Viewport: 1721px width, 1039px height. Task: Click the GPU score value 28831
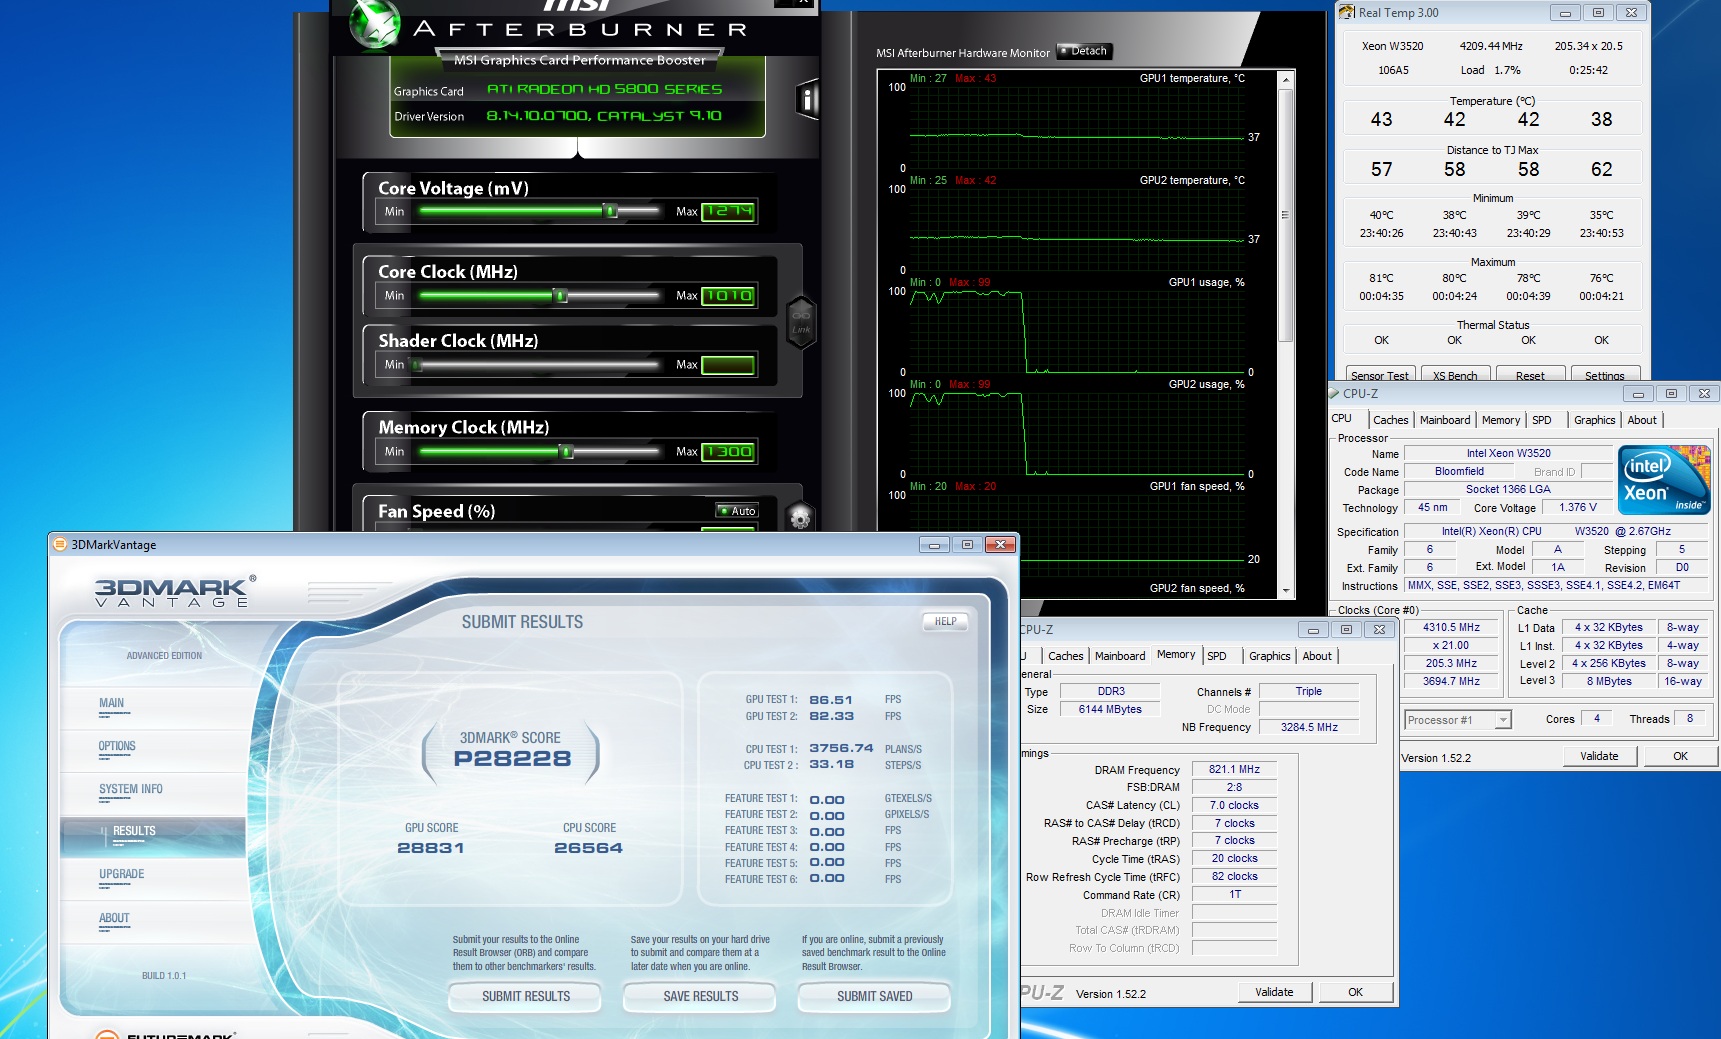click(x=431, y=848)
